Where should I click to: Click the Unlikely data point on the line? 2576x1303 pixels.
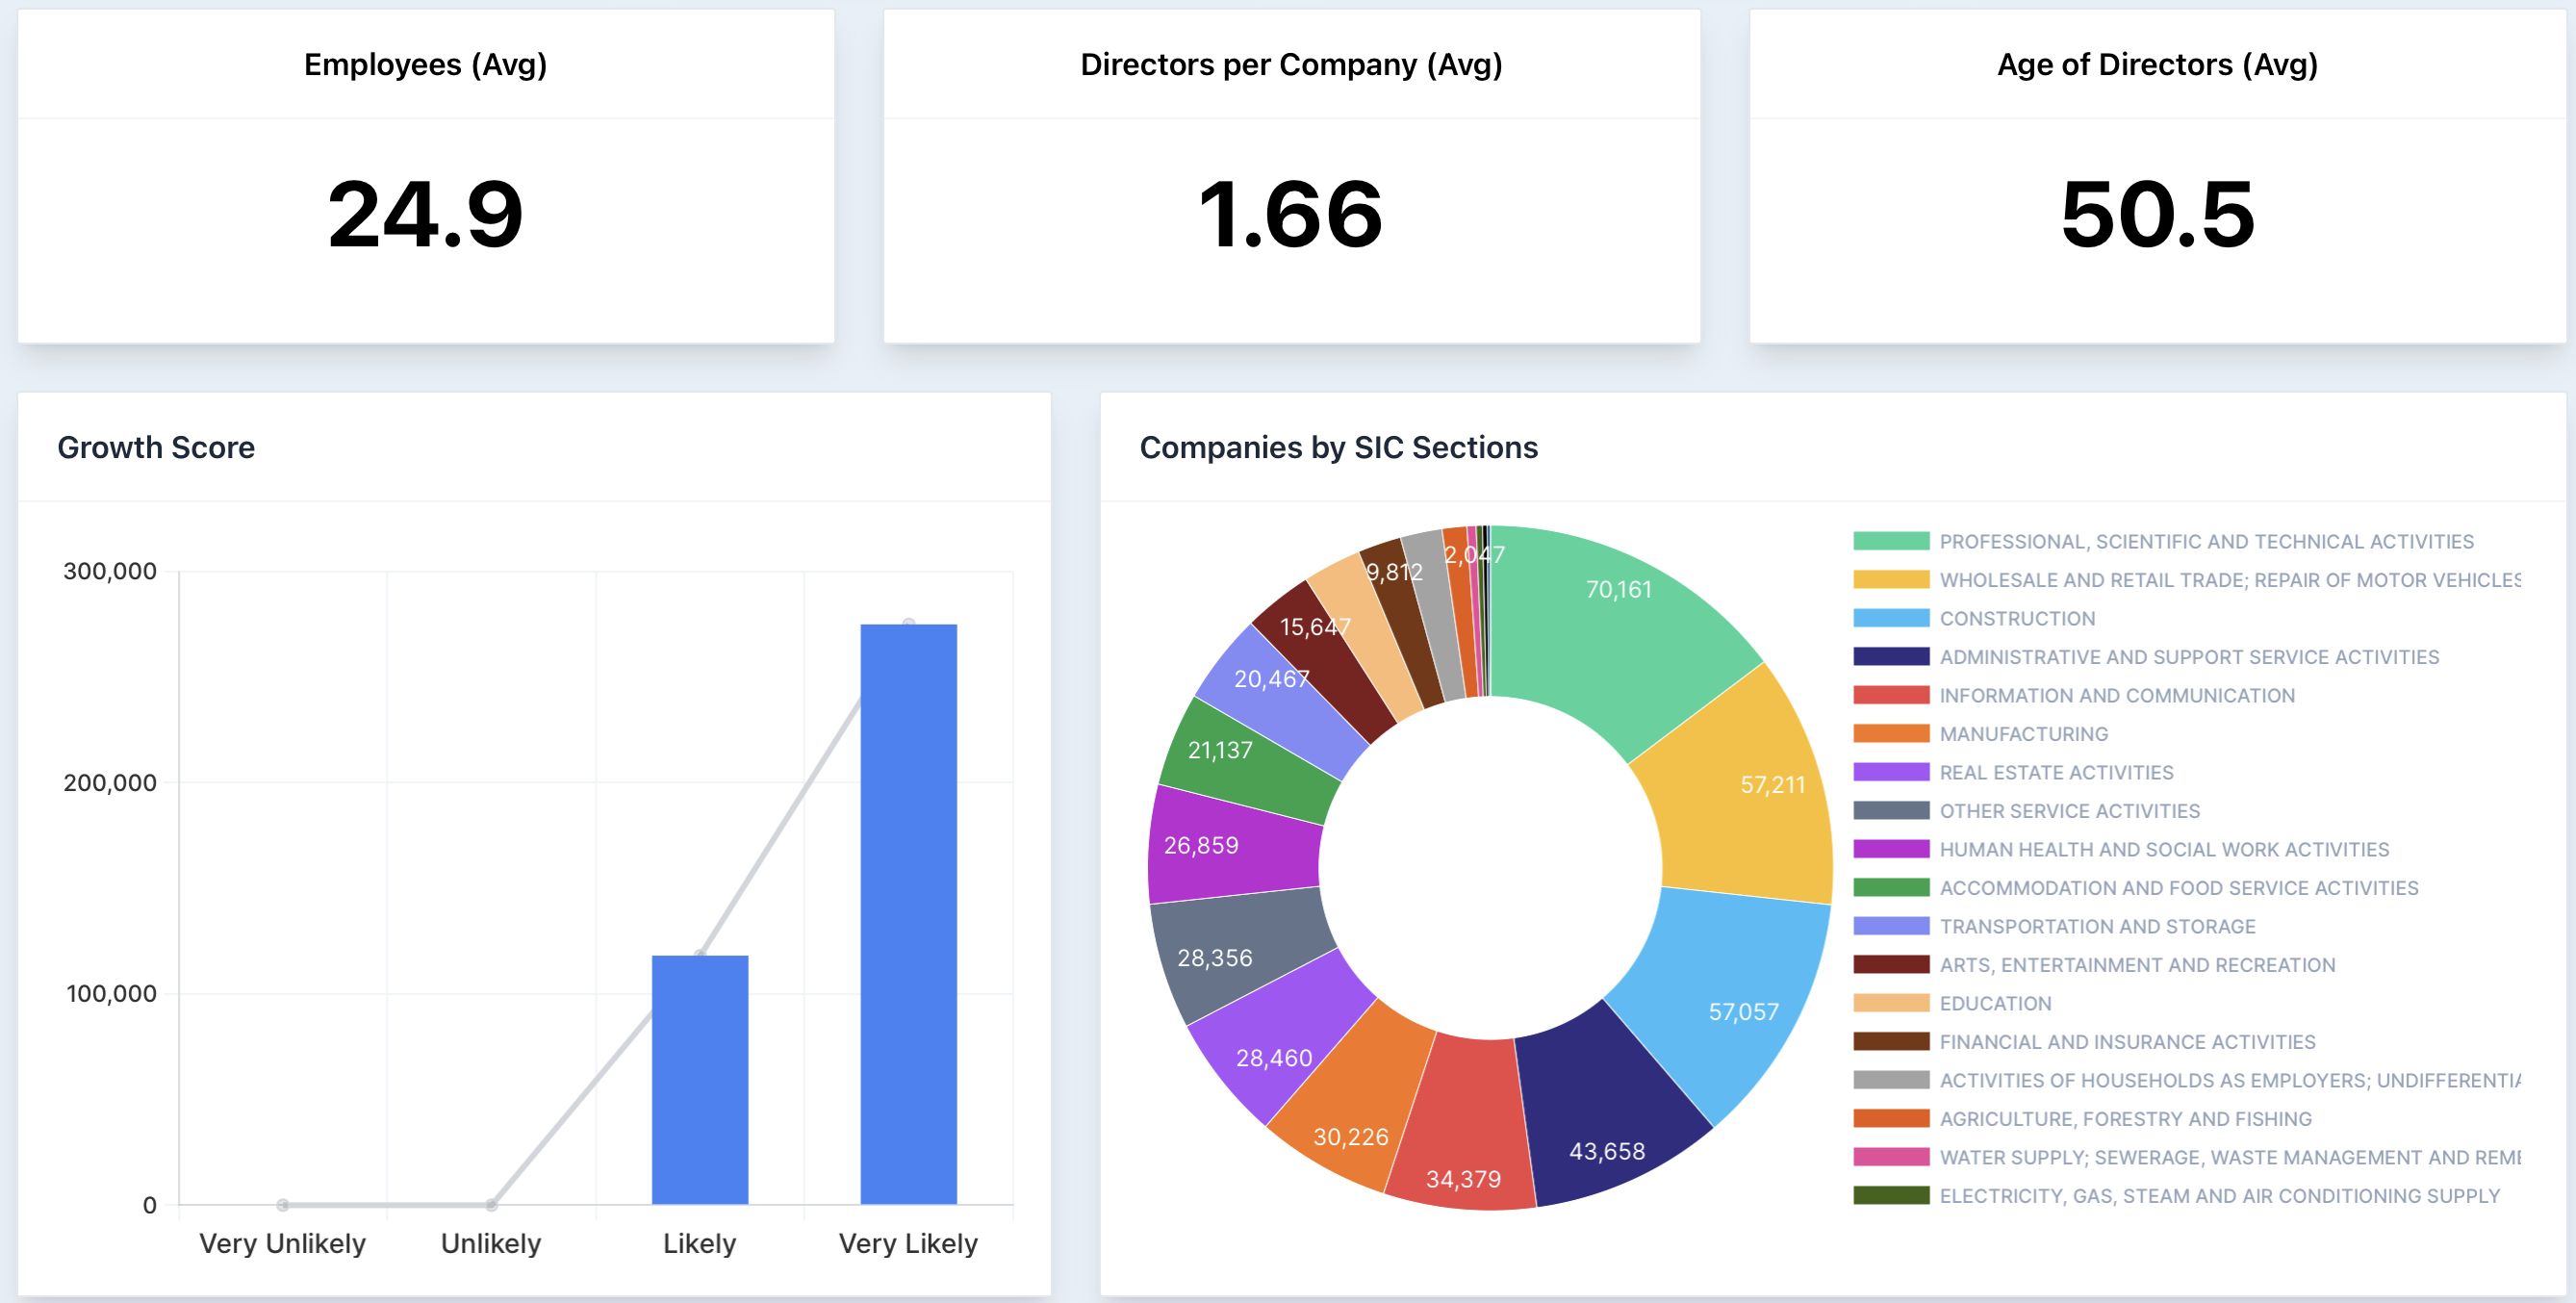click(491, 1204)
